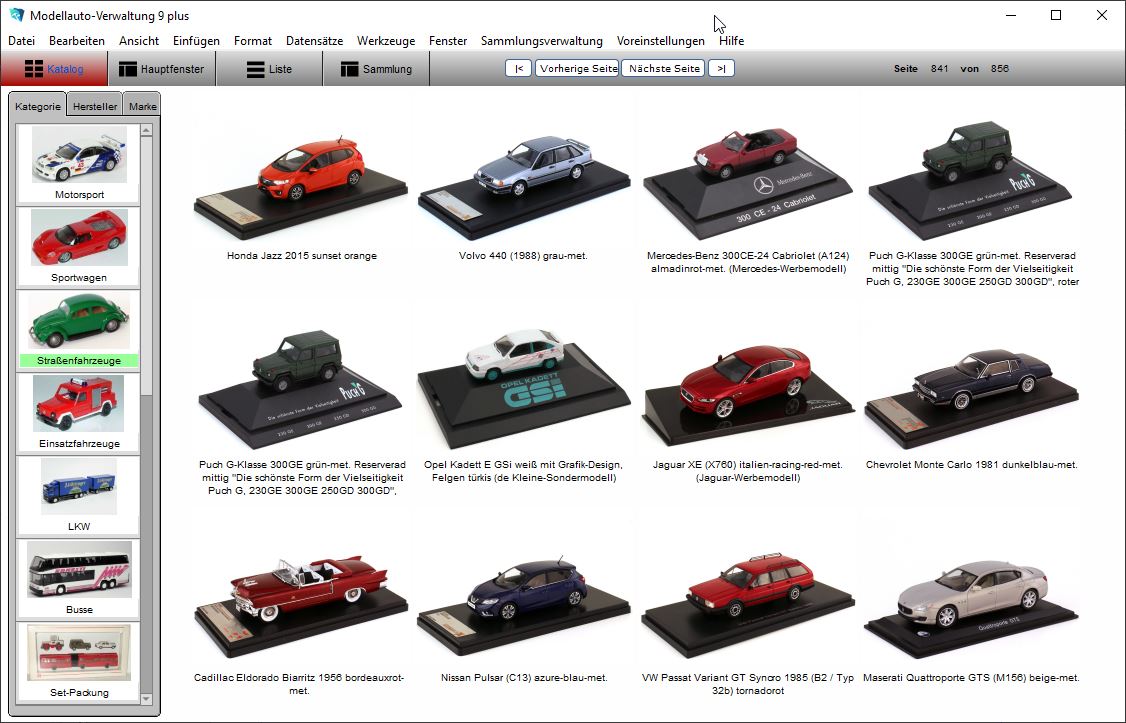Open the Sammlung view
Screen dimensions: 1126x723
click(376, 69)
